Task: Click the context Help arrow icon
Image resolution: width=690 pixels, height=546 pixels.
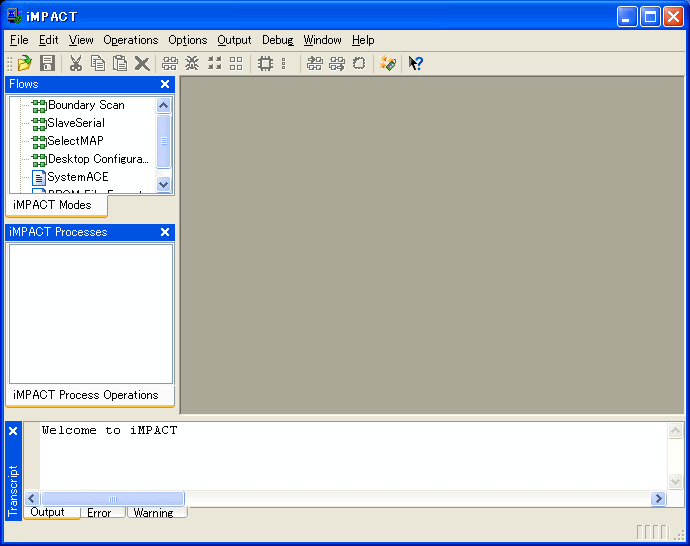Action: click(415, 64)
